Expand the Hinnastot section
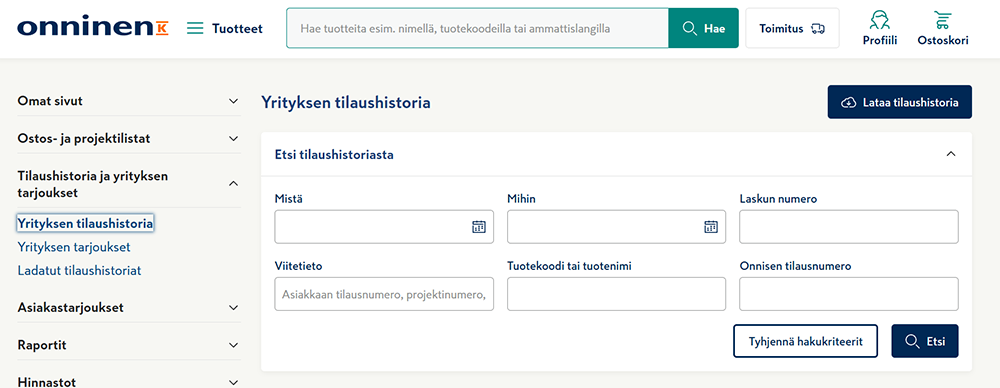This screenshot has width=1000, height=388. point(129,382)
